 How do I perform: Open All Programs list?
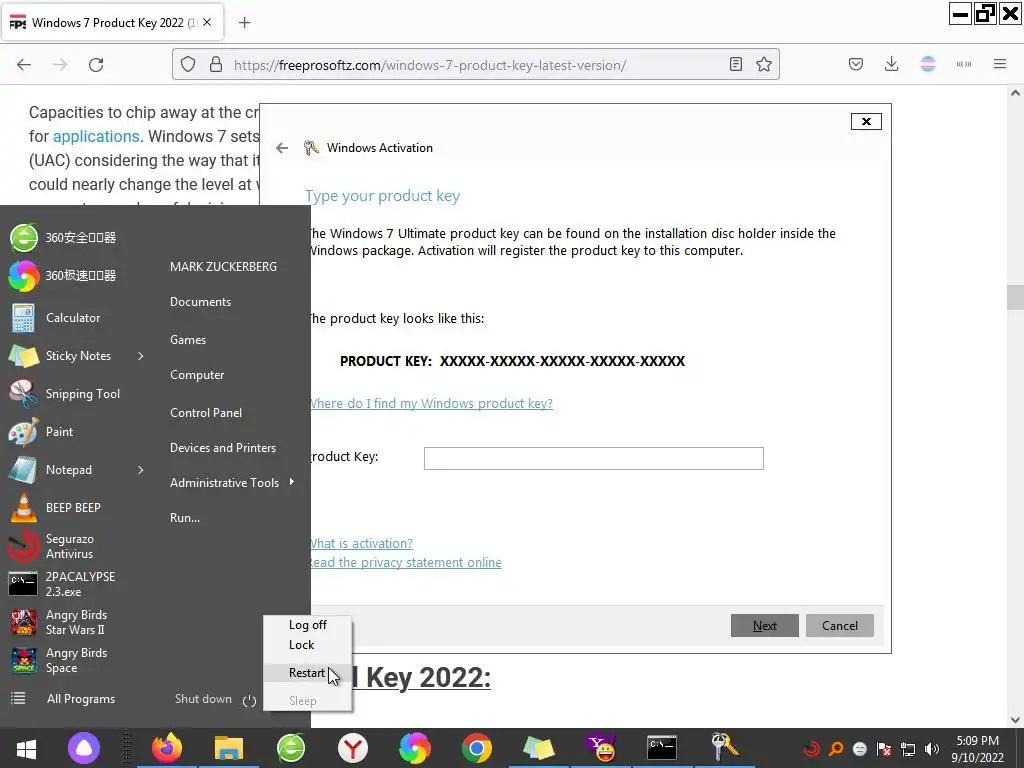click(x=64, y=699)
